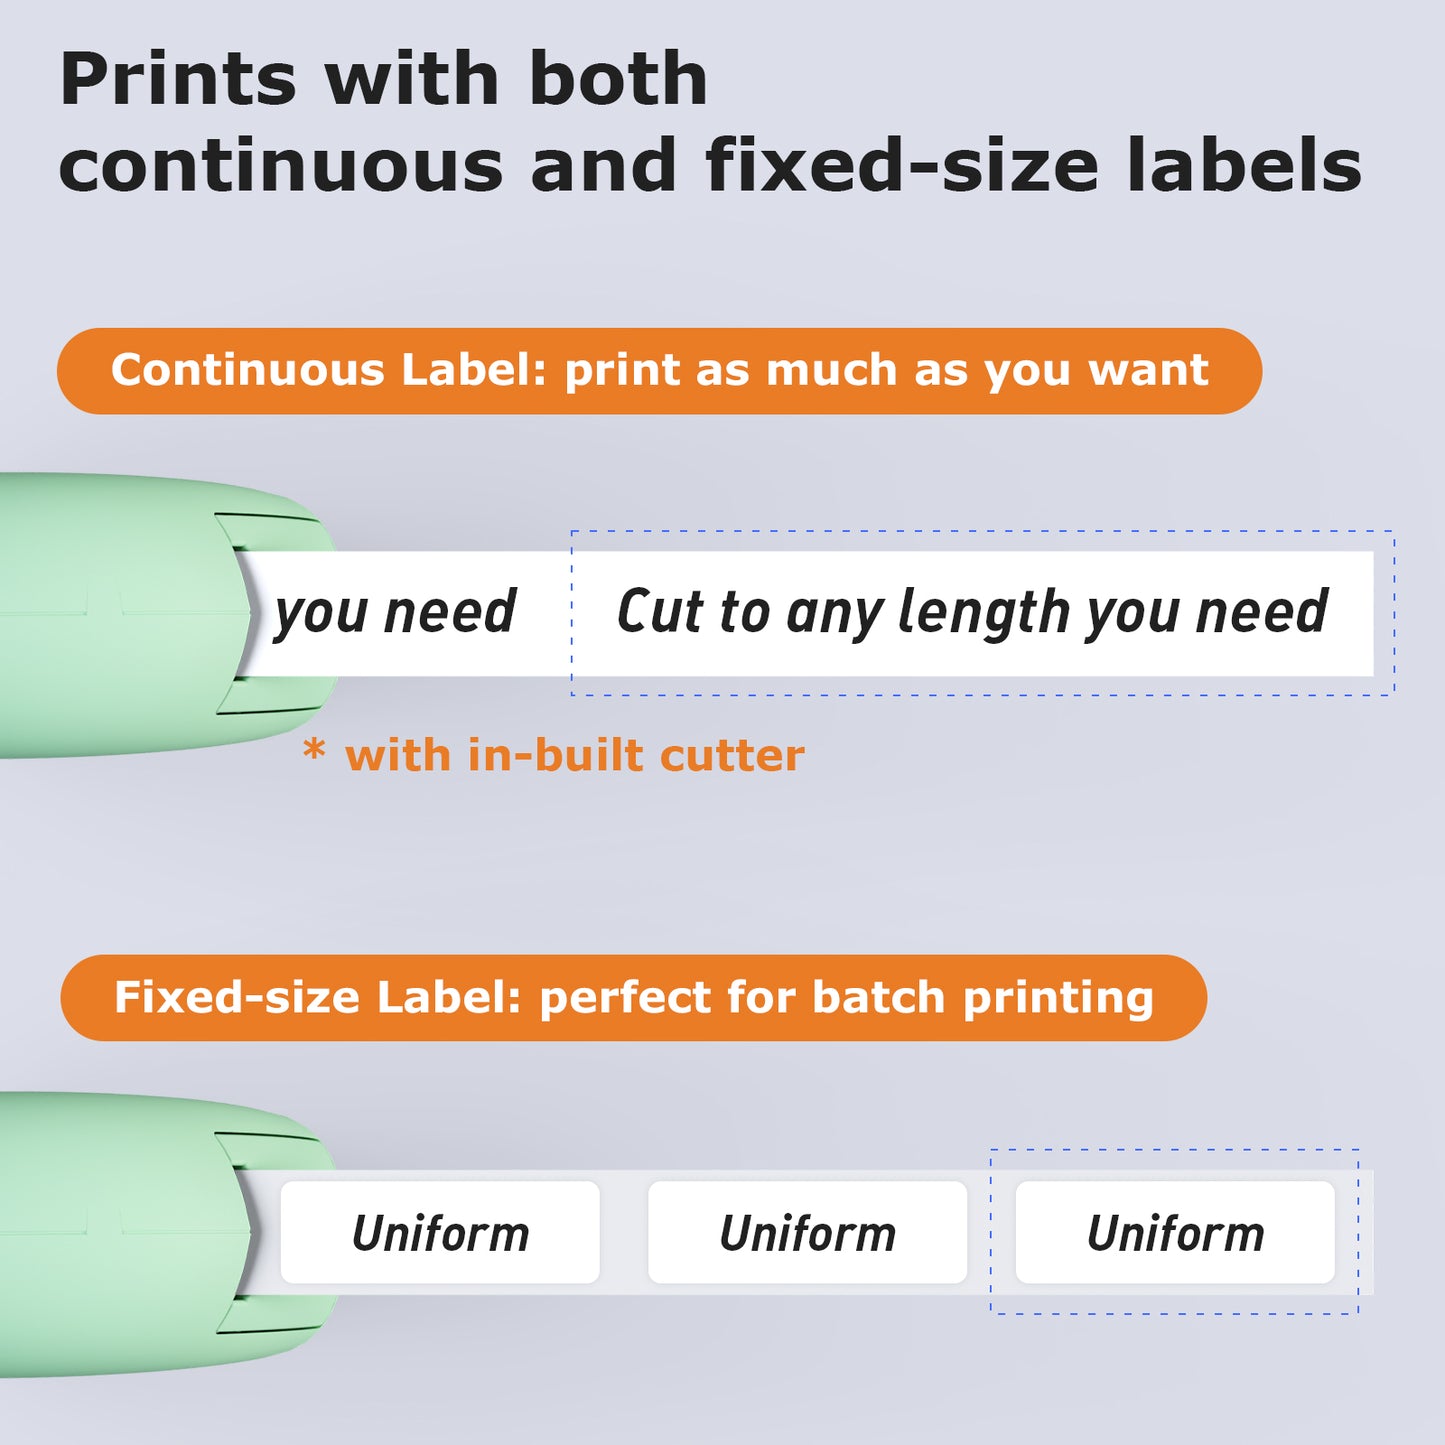Click 'Fixed-size Label:' in the lower orange banner

click(318, 998)
